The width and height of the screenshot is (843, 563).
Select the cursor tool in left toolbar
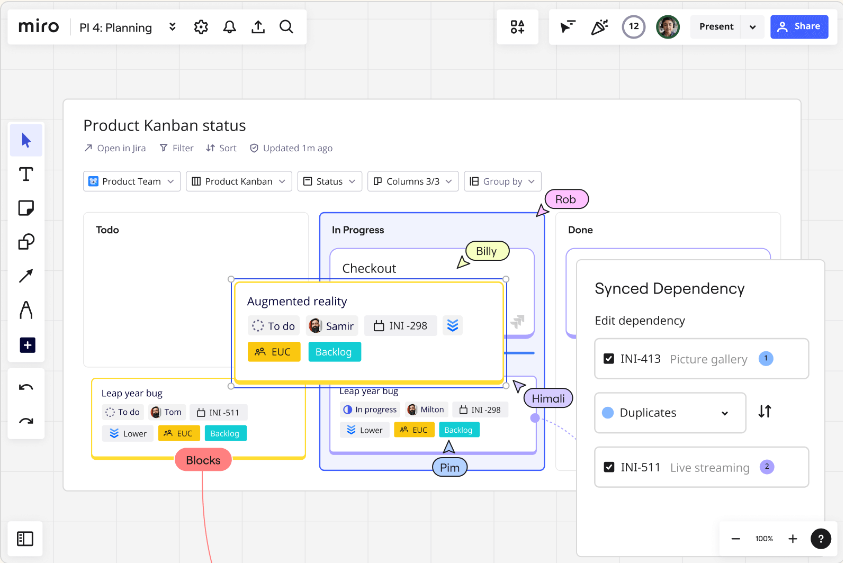pyautogui.click(x=26, y=140)
